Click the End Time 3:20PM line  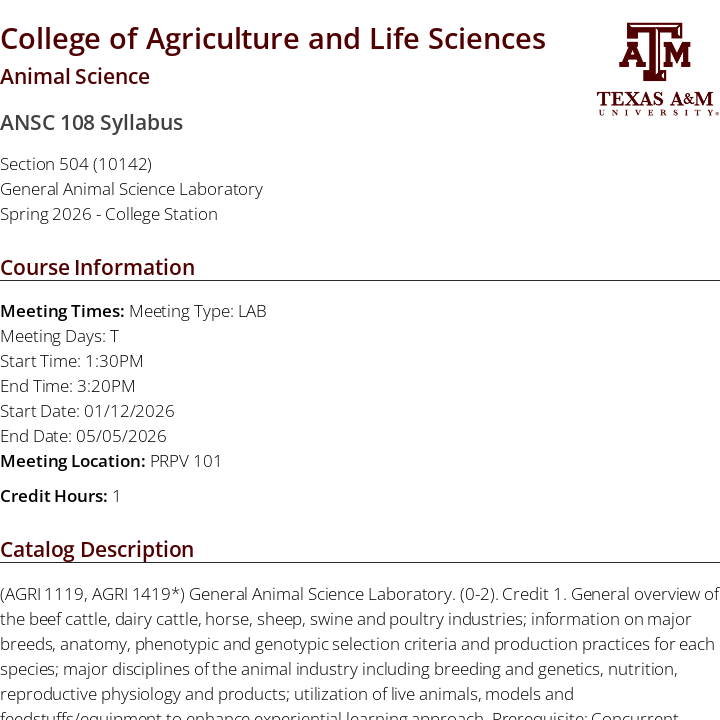point(68,386)
